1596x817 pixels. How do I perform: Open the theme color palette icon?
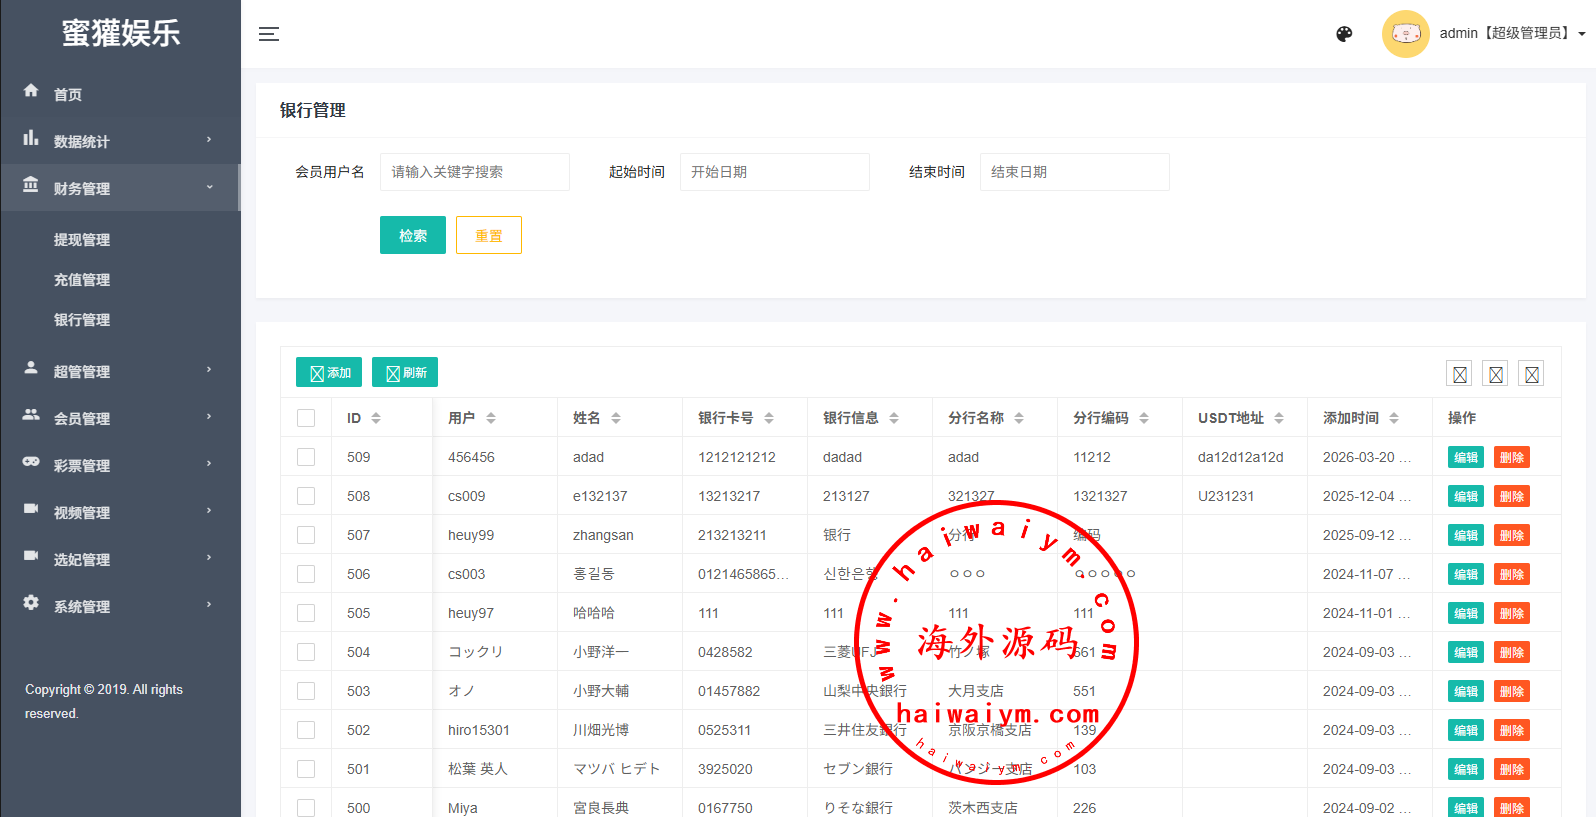(1344, 34)
